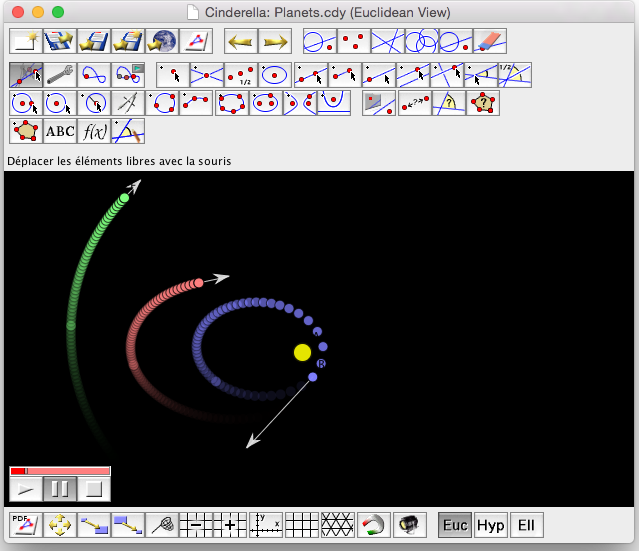639x551 pixels.
Task: Pause the planet animation
Action: [x=60, y=489]
